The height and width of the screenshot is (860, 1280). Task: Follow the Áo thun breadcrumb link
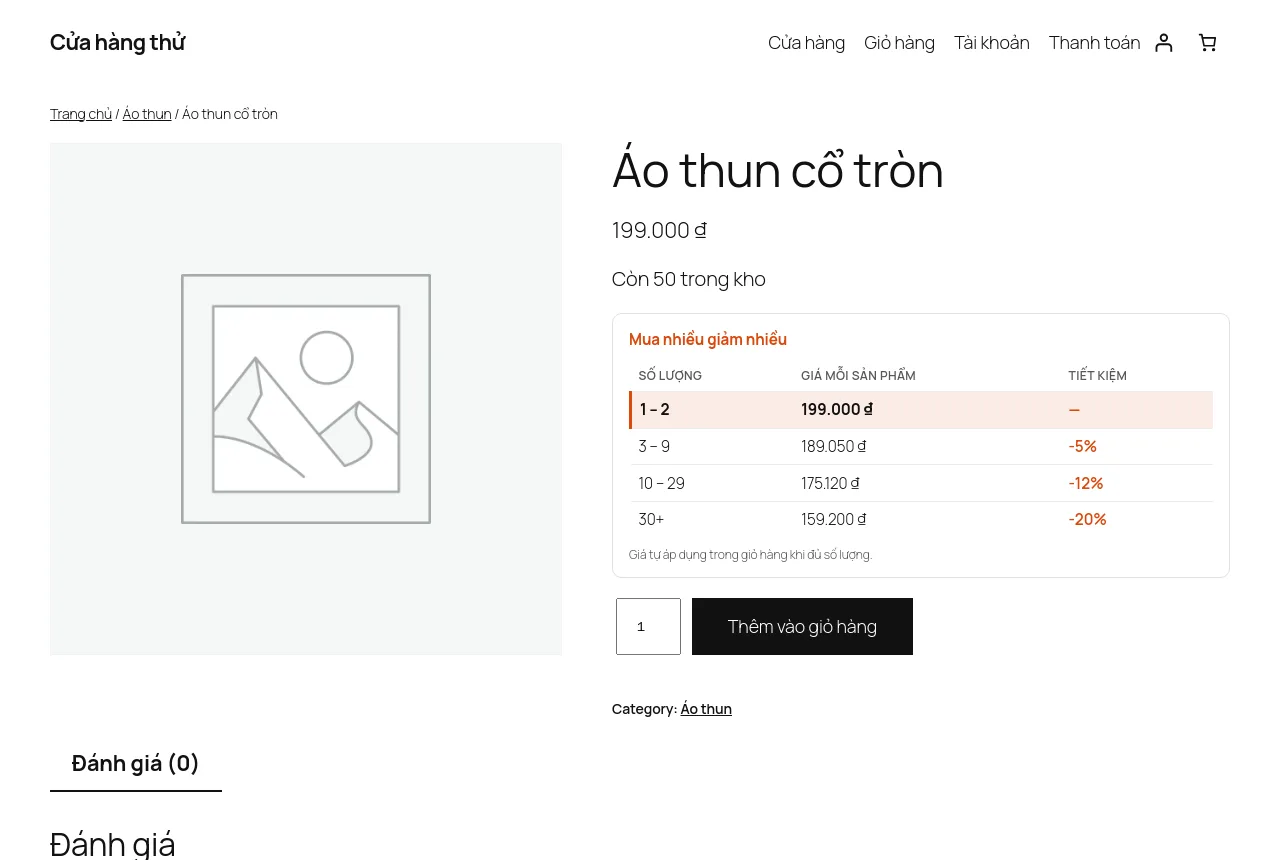[x=147, y=114]
